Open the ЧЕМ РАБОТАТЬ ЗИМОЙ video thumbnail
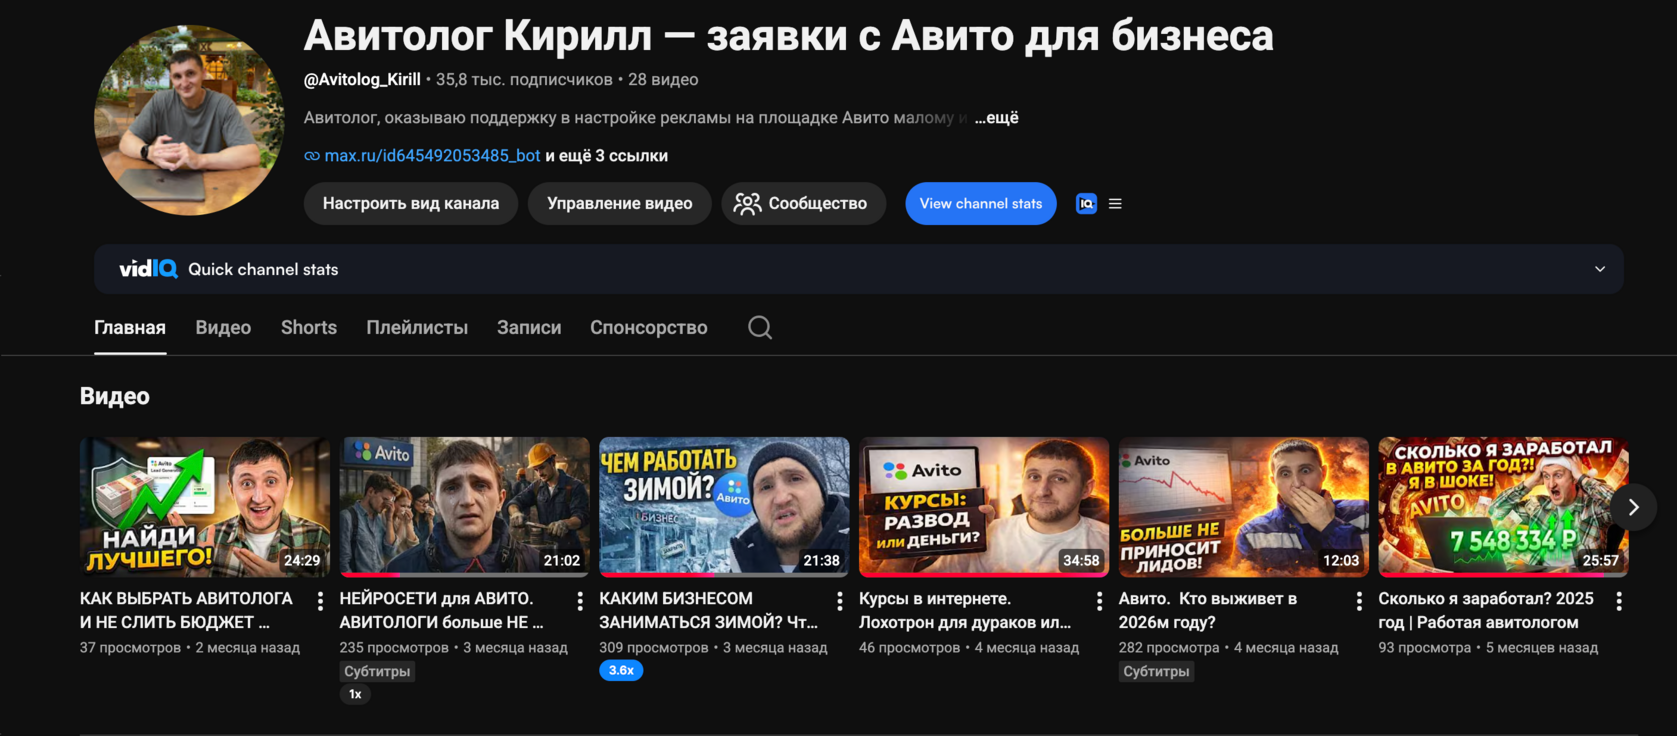The height and width of the screenshot is (736, 1677). (724, 506)
